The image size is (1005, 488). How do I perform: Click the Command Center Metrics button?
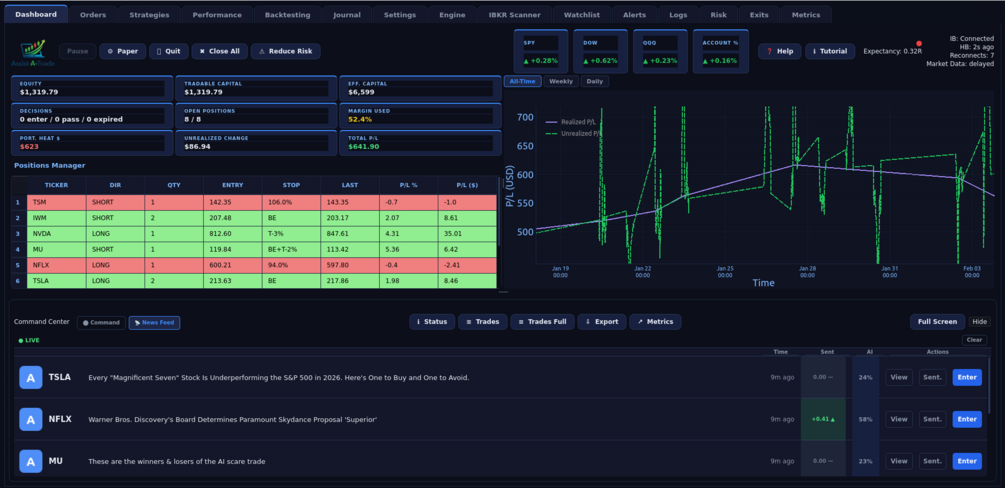655,322
